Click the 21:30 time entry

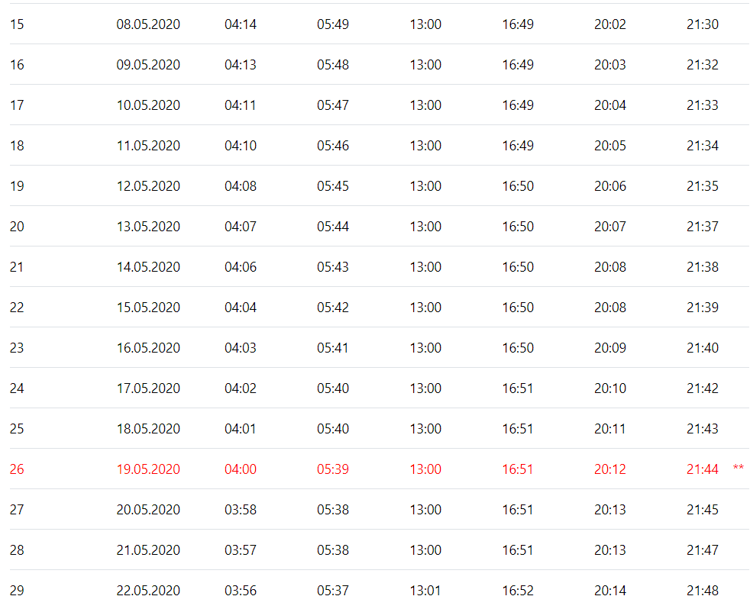click(x=702, y=24)
